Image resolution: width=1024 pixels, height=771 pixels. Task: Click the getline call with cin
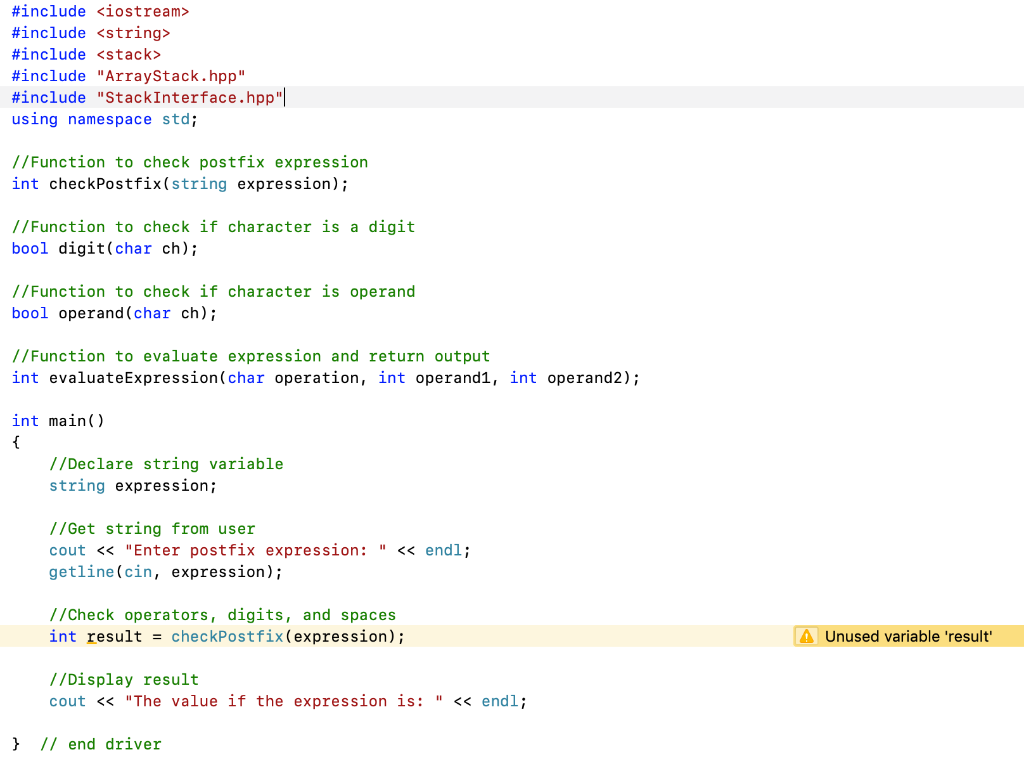pos(165,571)
